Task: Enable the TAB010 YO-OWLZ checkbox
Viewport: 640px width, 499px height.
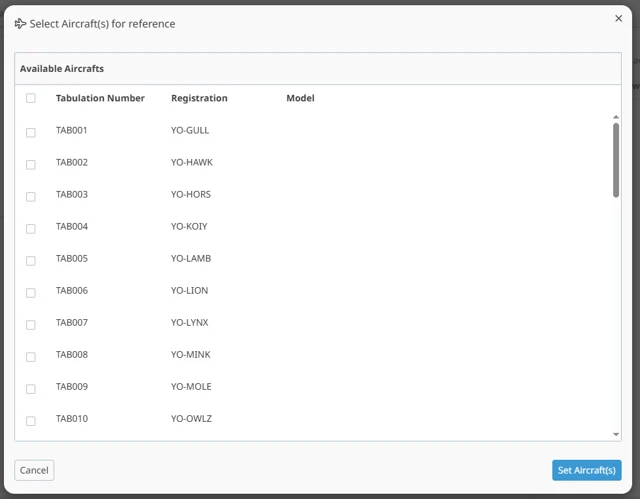Action: pyautogui.click(x=31, y=420)
